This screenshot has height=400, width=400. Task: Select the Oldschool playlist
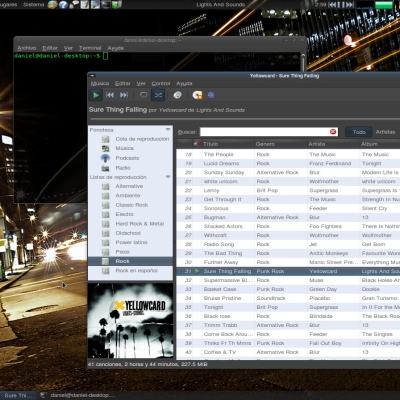pos(130,233)
